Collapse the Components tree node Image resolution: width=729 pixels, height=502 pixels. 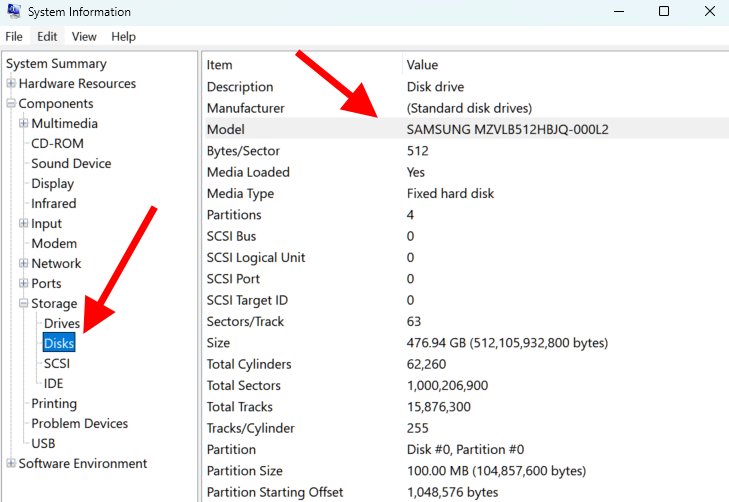click(x=11, y=104)
